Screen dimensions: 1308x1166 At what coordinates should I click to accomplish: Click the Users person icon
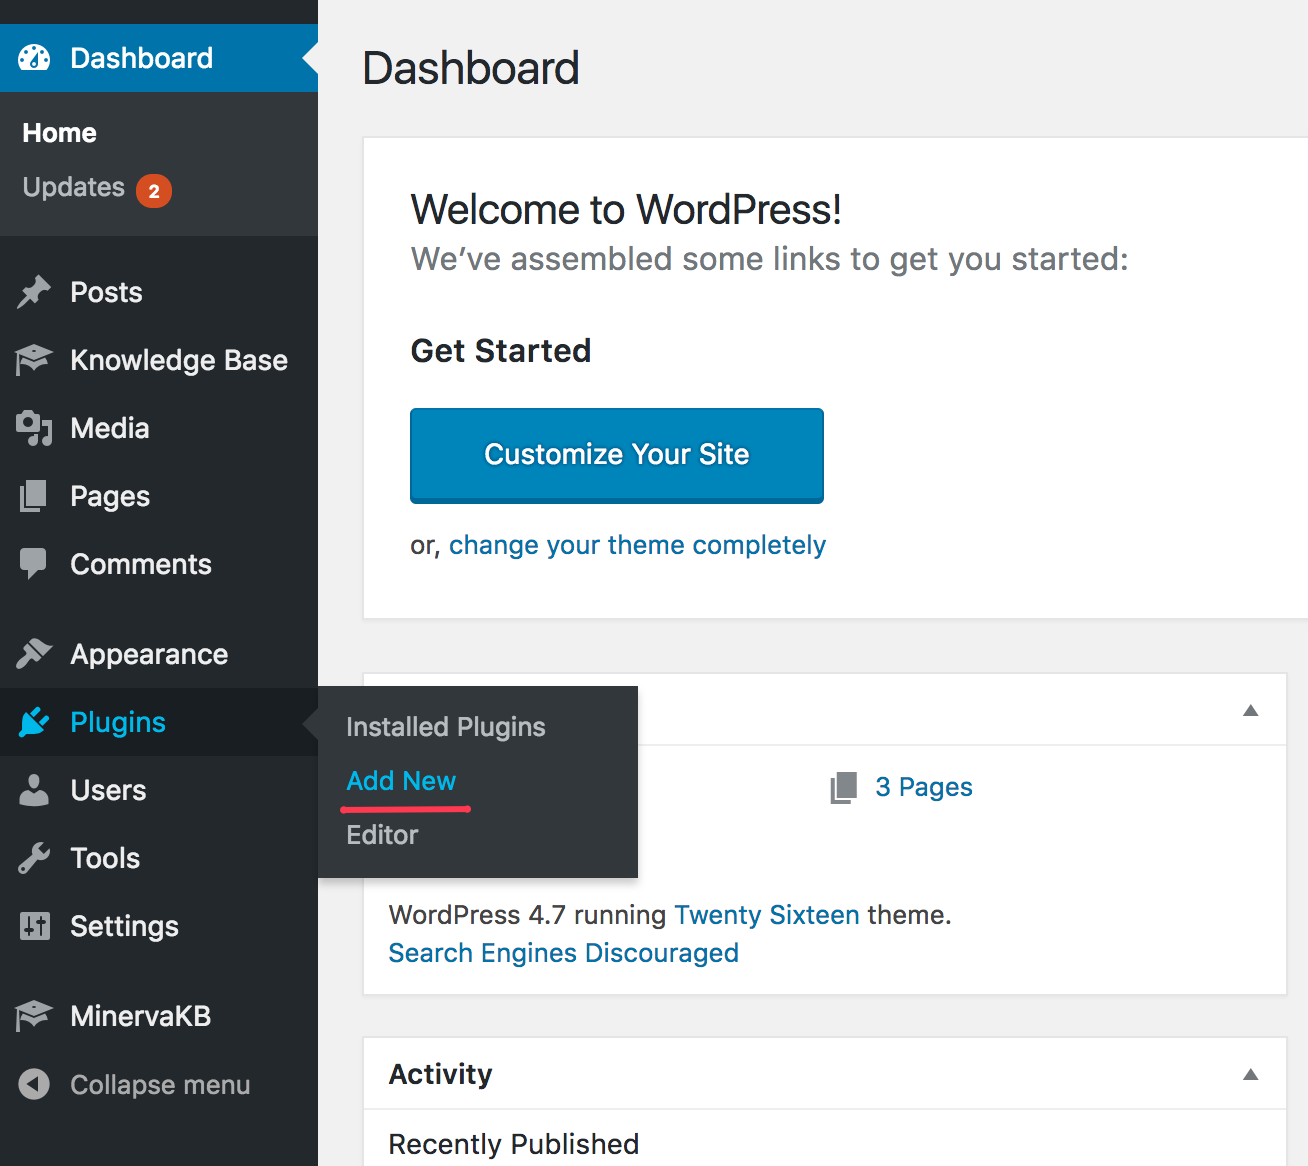34,790
